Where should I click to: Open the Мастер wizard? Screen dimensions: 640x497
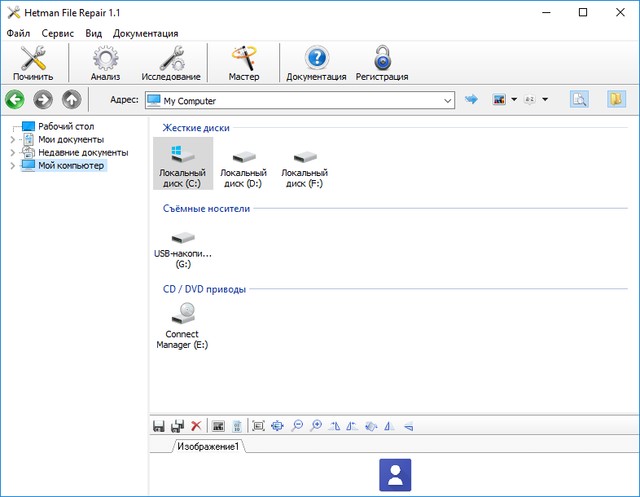tap(244, 63)
